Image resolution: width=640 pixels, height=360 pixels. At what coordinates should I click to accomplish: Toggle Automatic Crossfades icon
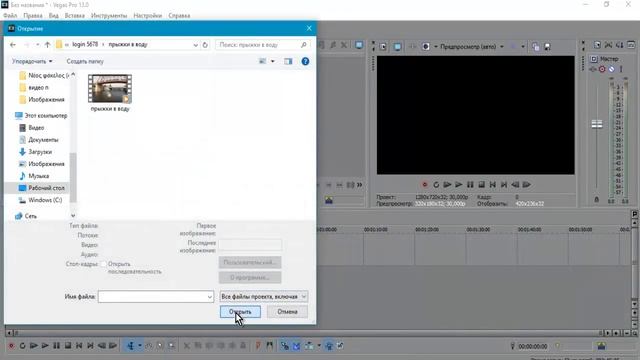[x=296, y=346]
